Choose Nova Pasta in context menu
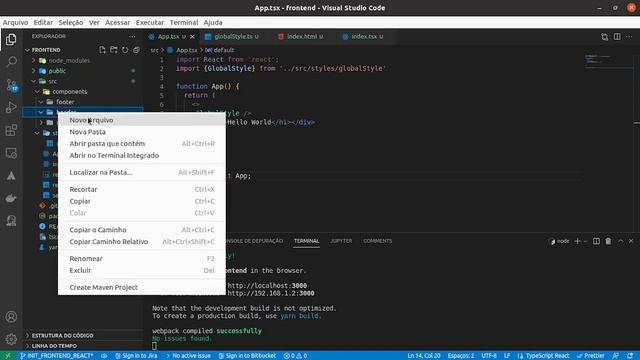Screen dimensions: 640x360 click(142, 132)
